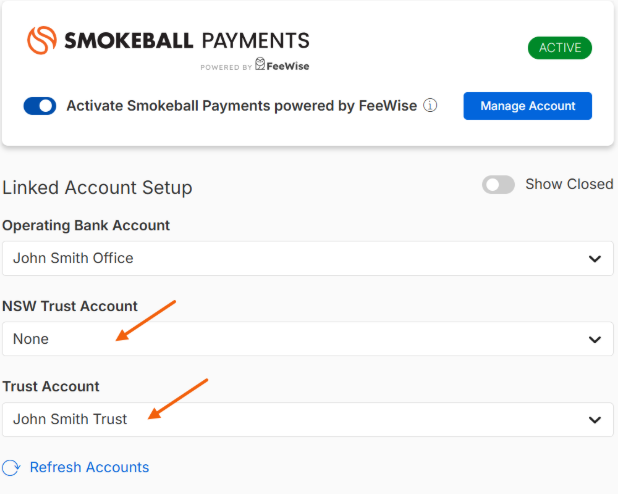Image resolution: width=618 pixels, height=494 pixels.
Task: Click chevron arrow in the None field
Action: (594, 339)
